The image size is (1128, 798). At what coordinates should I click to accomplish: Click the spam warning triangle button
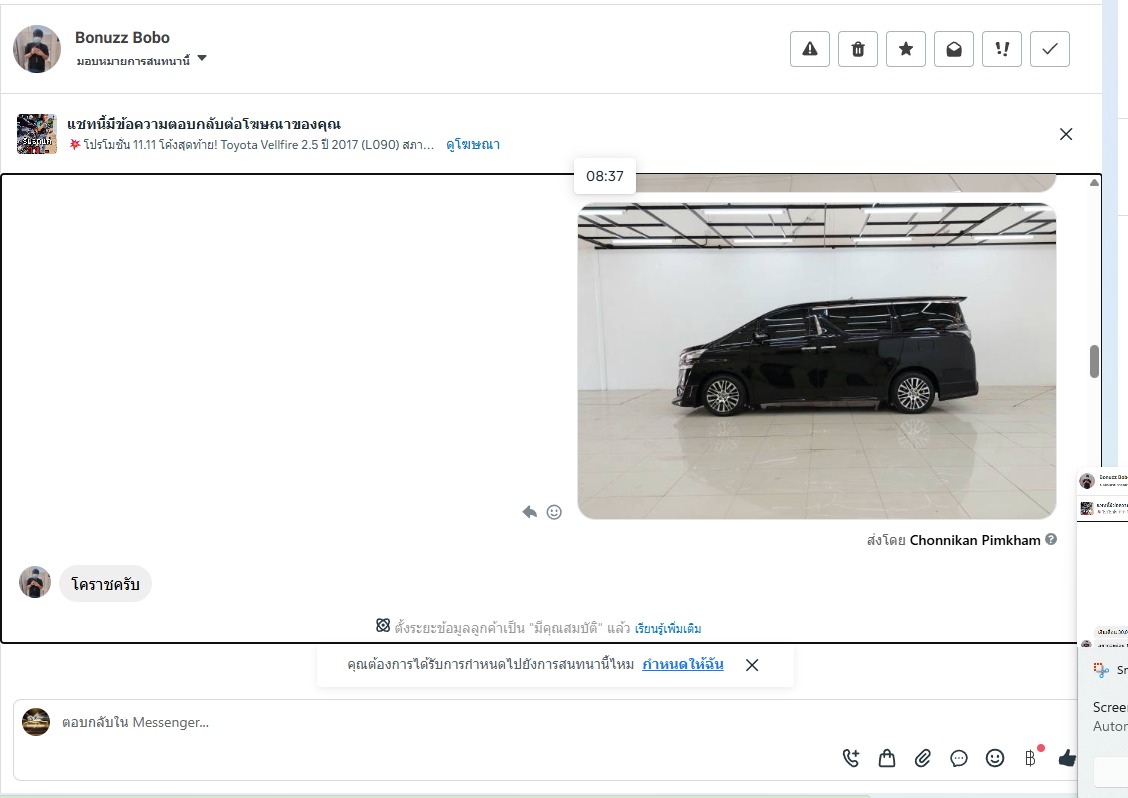[x=810, y=49]
